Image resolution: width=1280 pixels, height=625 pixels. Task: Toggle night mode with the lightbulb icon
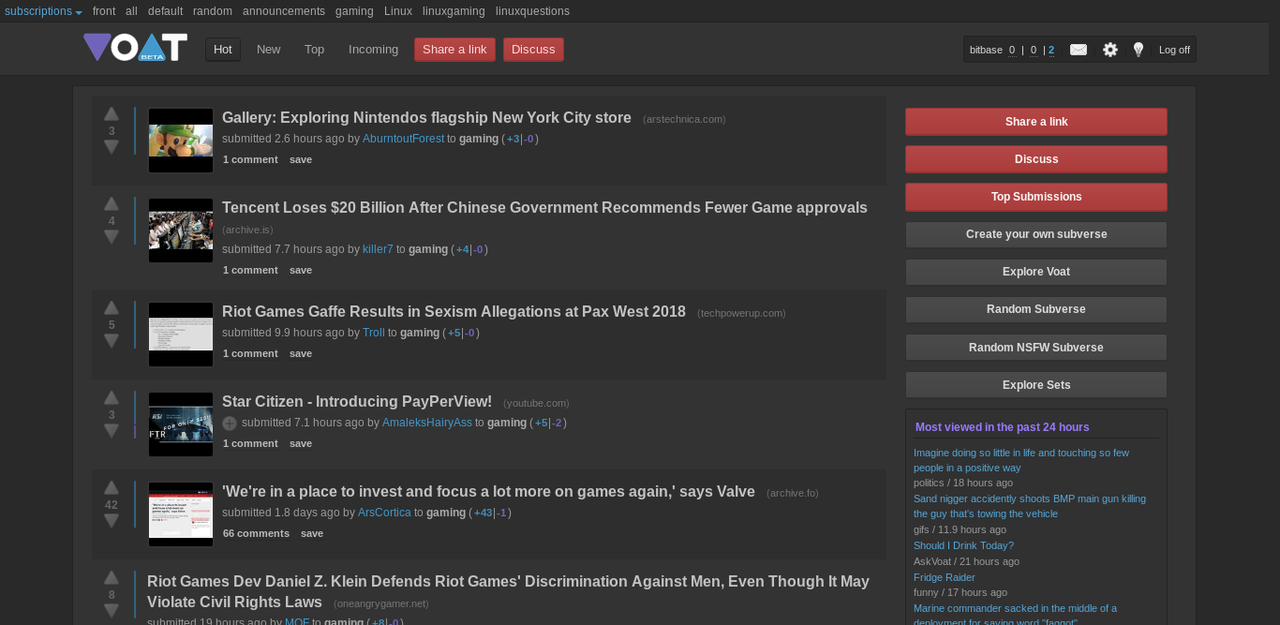(x=1138, y=48)
